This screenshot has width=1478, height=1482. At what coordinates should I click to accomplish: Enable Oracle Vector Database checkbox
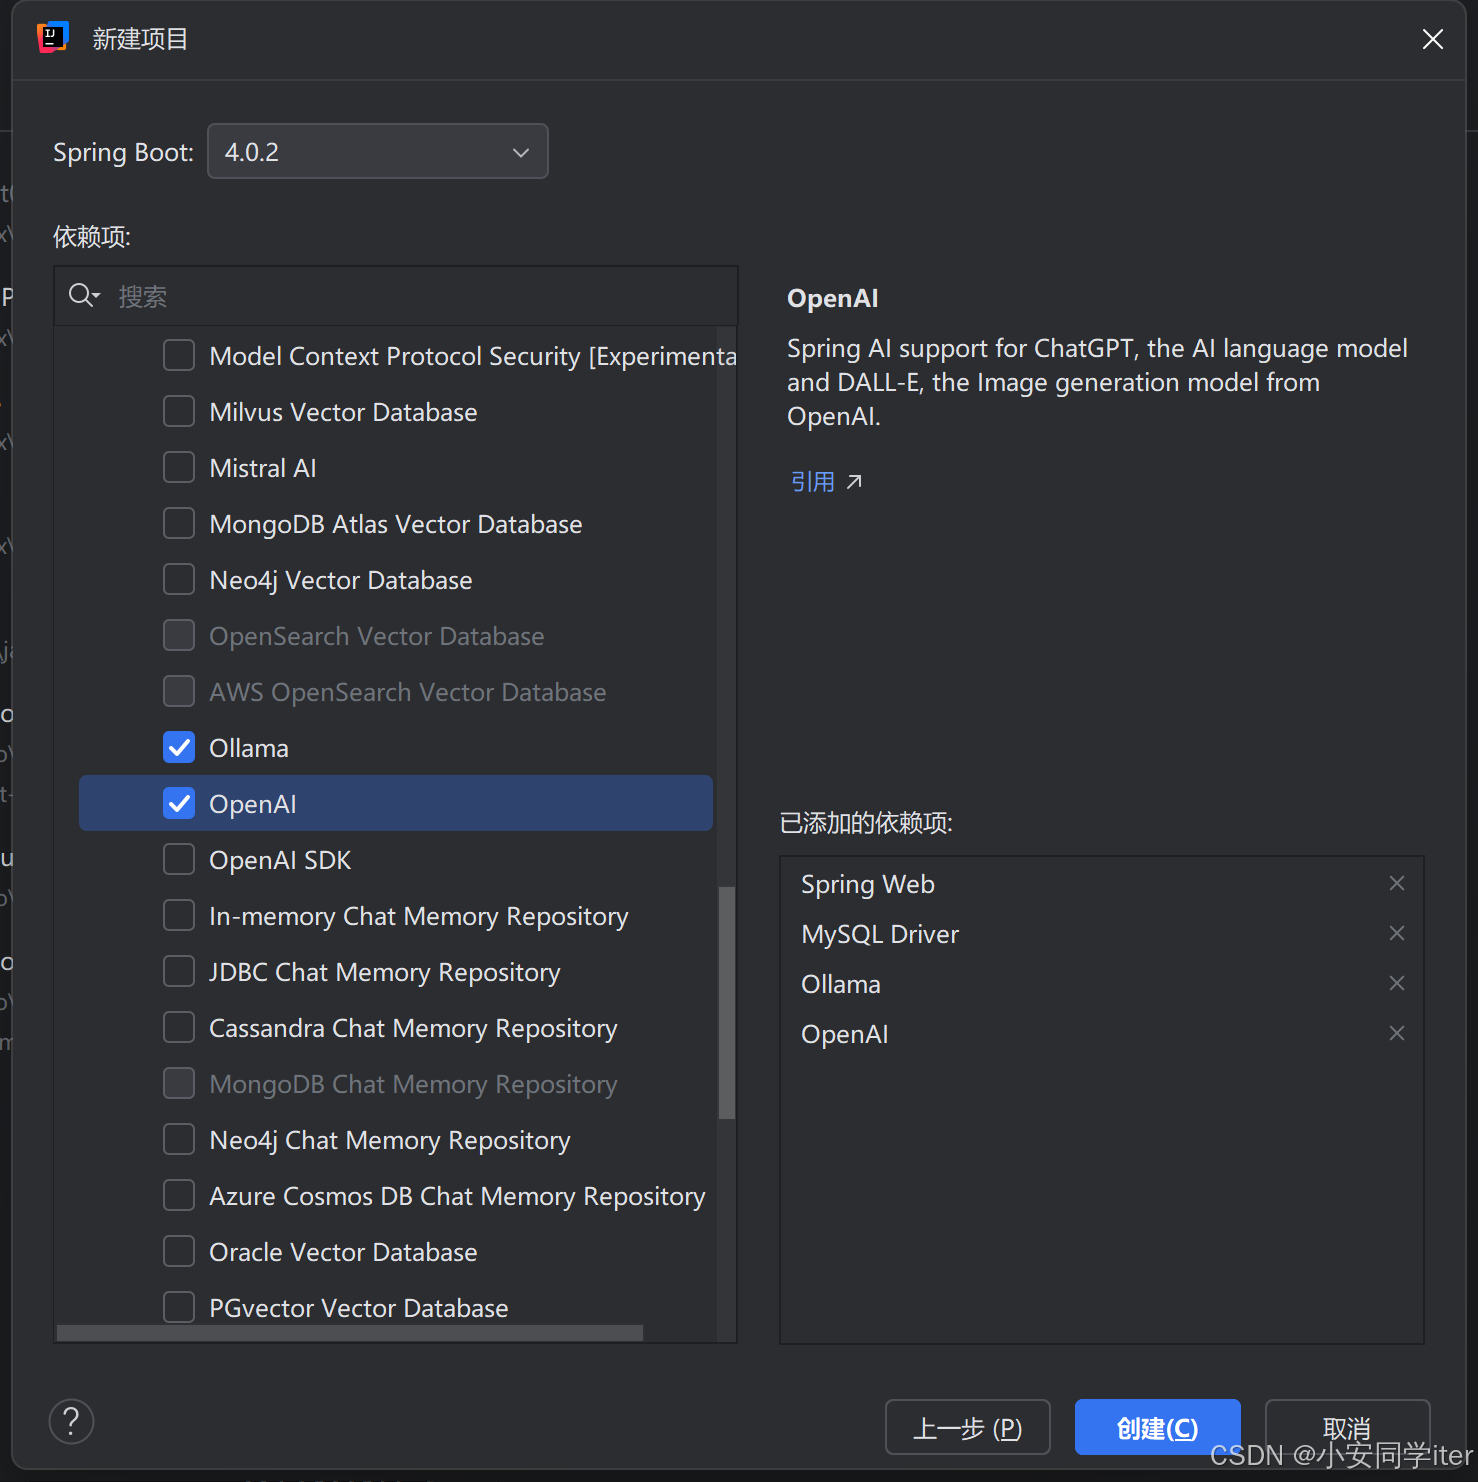(x=179, y=1251)
